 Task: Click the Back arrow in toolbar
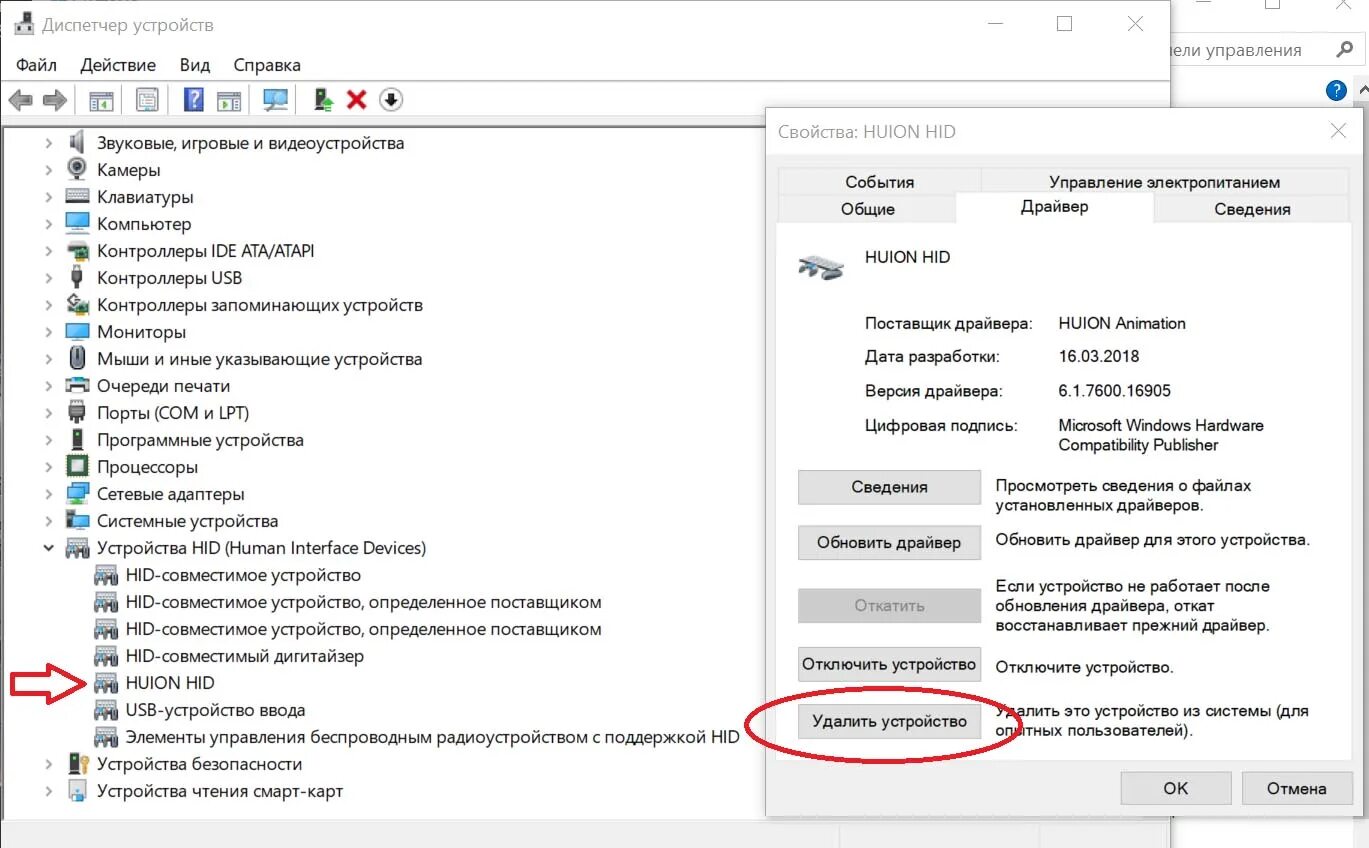click(20, 100)
